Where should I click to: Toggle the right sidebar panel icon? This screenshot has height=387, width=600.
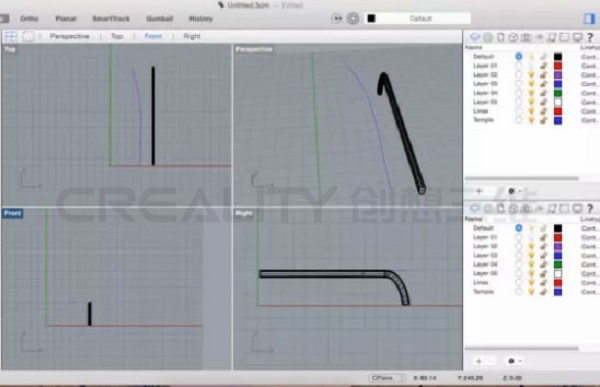coord(589,18)
